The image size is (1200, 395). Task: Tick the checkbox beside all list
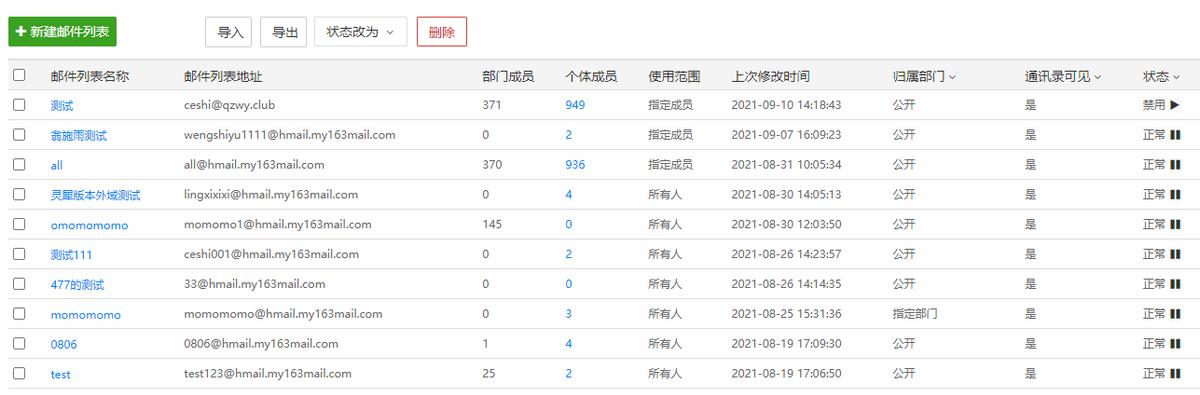tap(19, 164)
